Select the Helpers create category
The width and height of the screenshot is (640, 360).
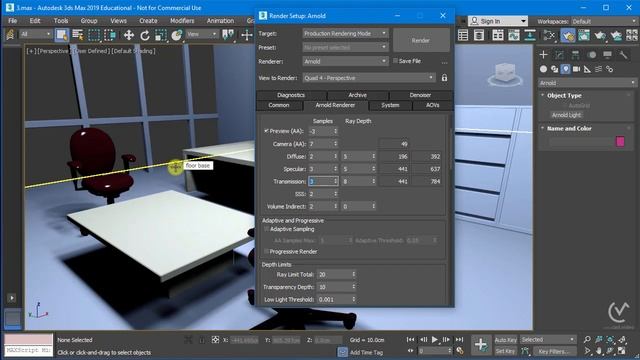(587, 69)
